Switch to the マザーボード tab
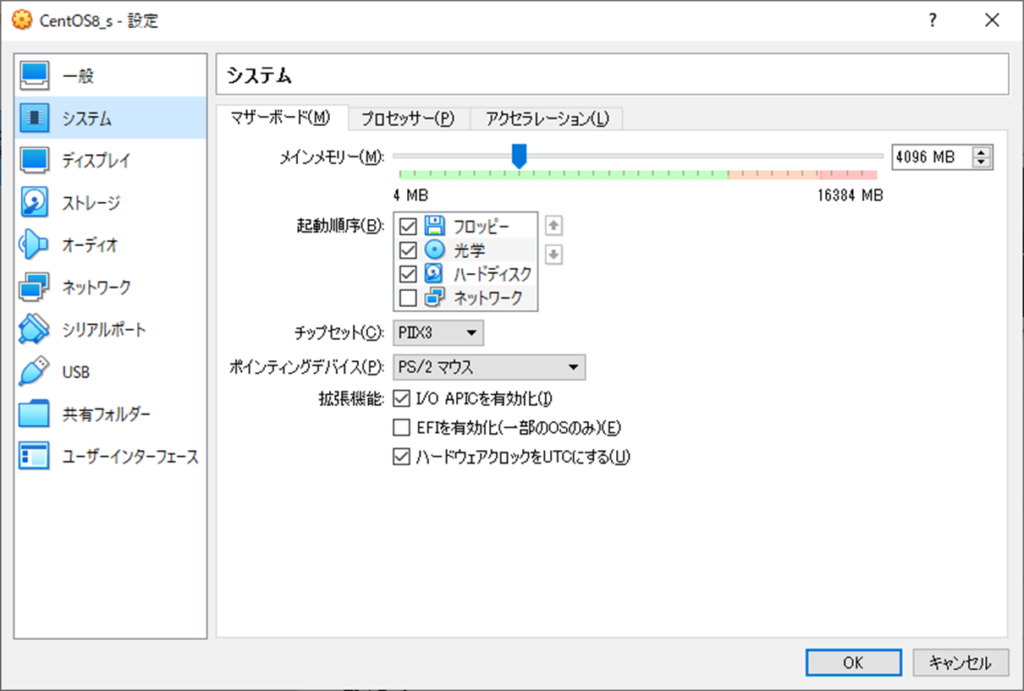Viewport: 1024px width, 691px height. (x=281, y=118)
